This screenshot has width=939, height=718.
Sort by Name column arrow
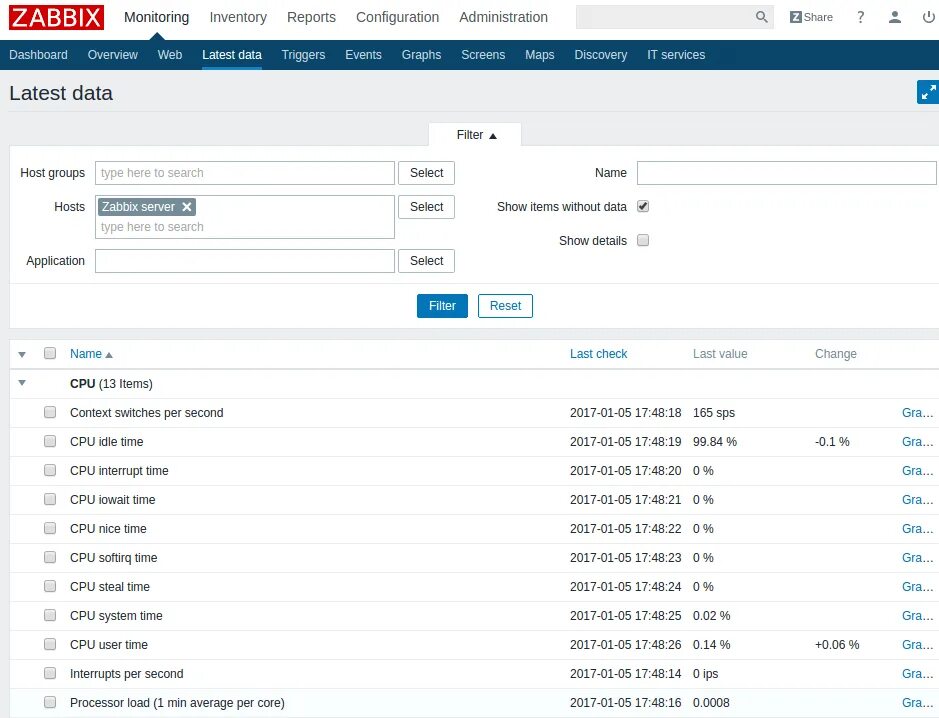click(109, 355)
